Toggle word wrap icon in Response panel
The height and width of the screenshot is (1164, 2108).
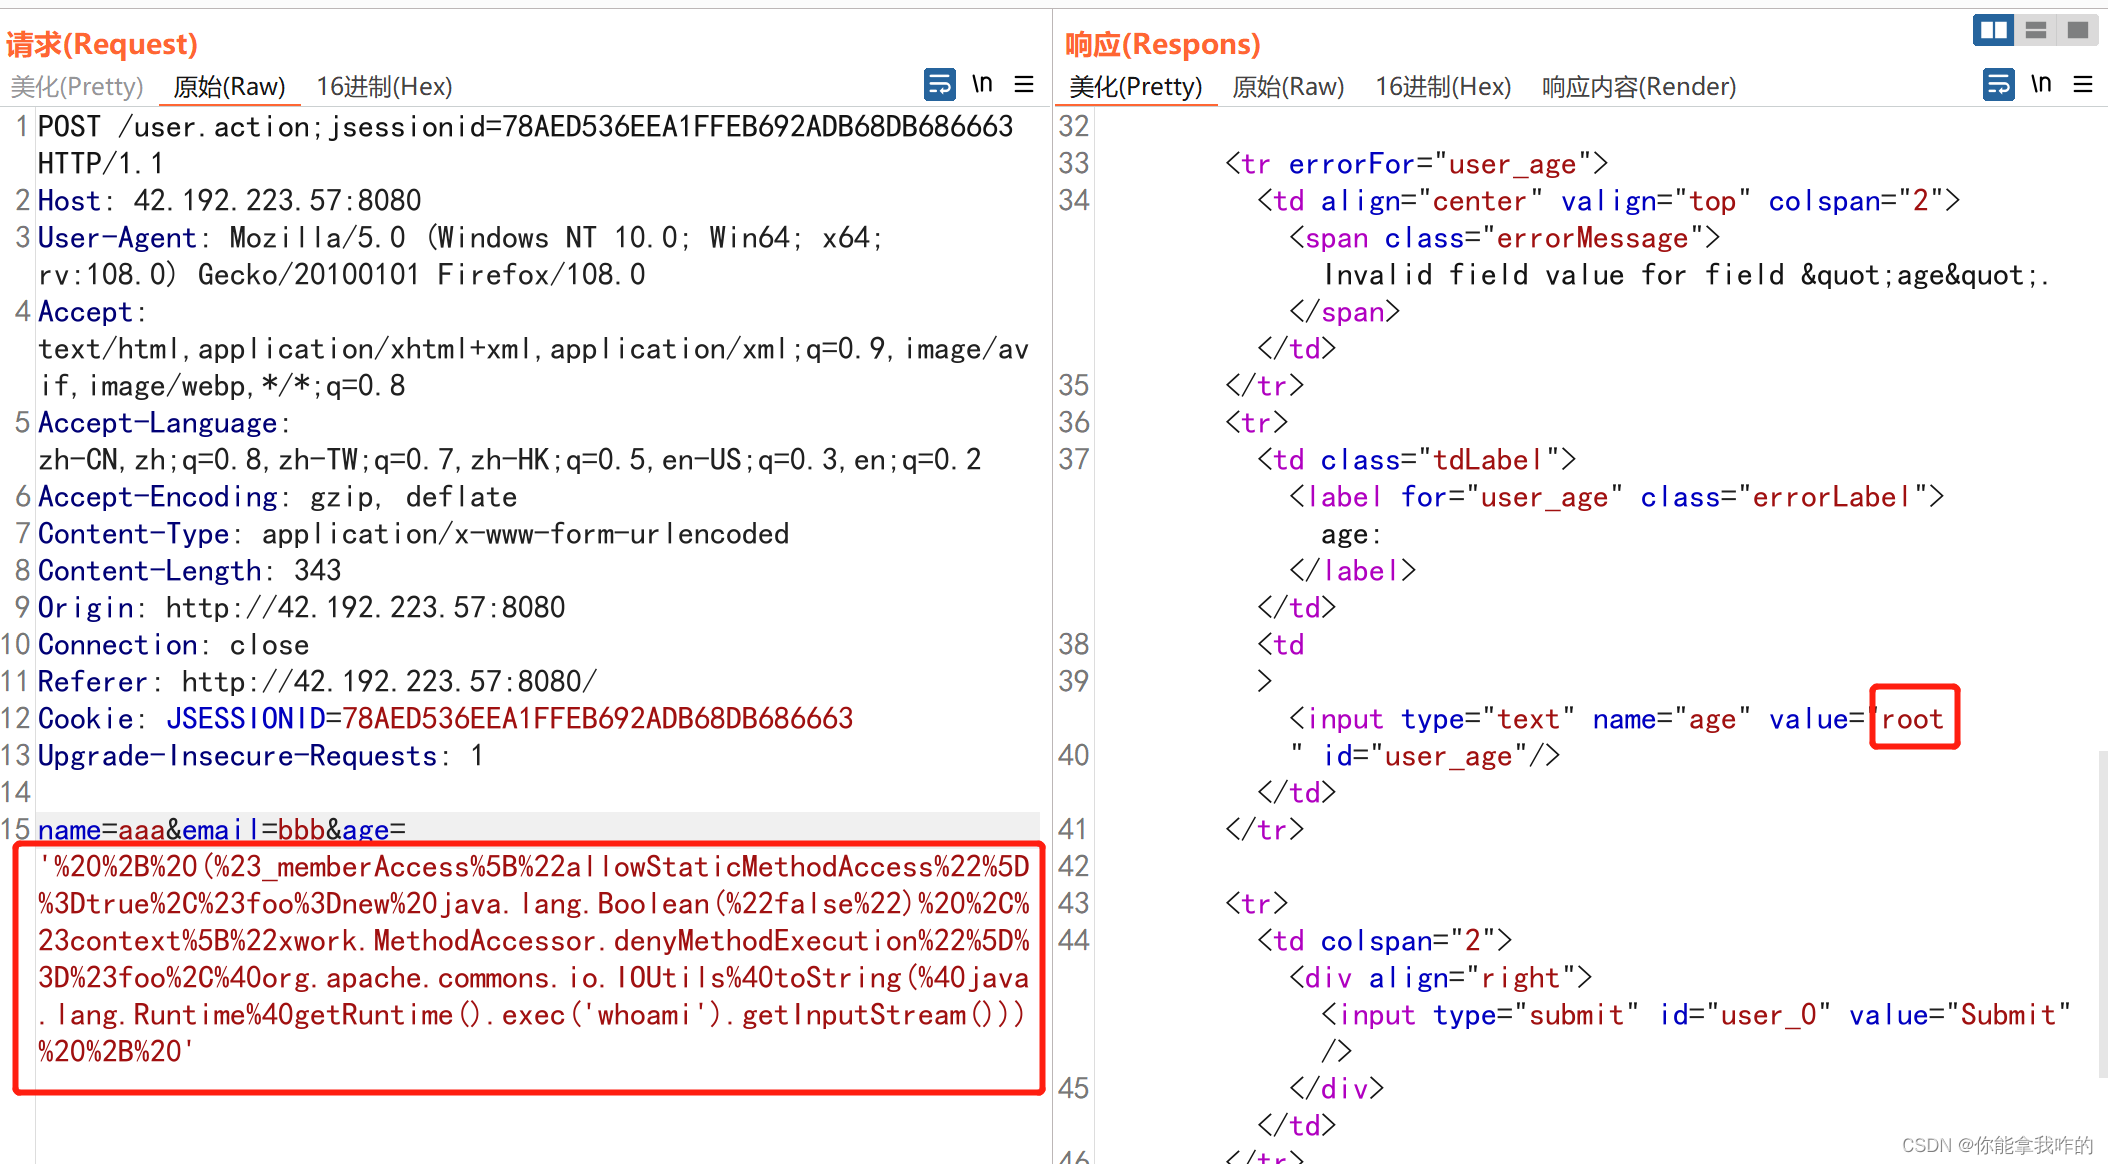1998,85
